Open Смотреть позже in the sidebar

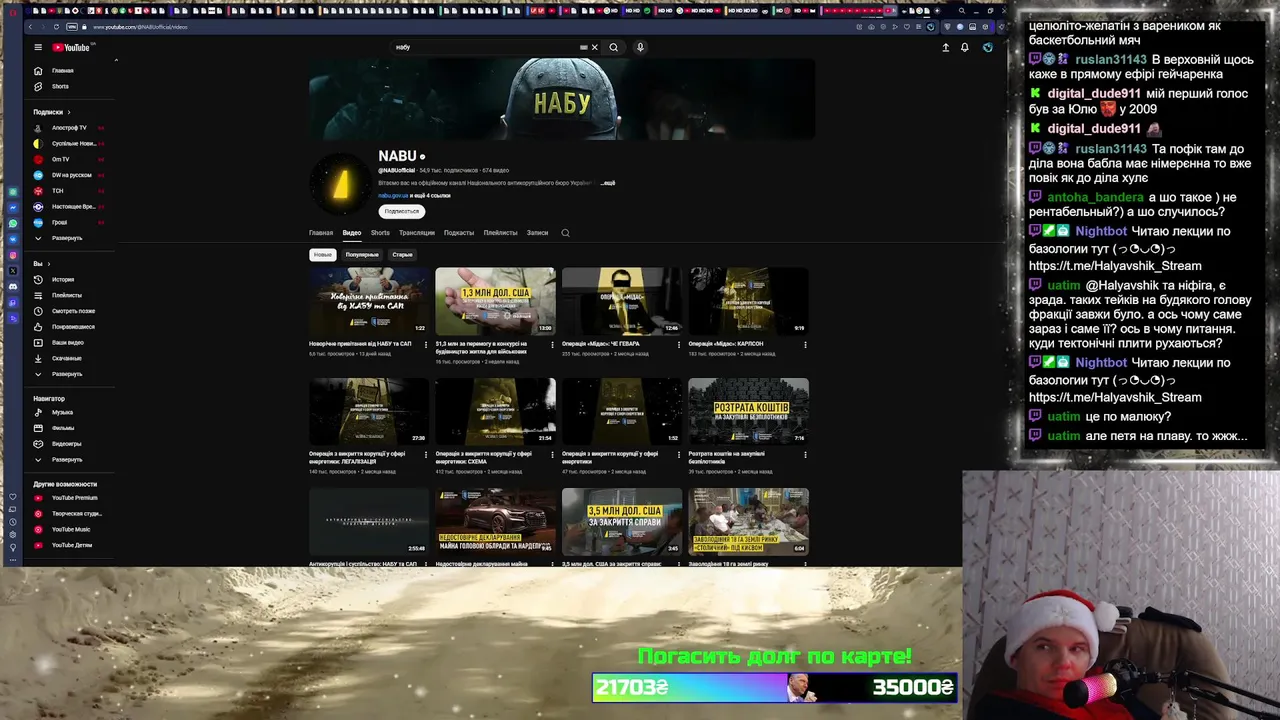click(x=73, y=311)
